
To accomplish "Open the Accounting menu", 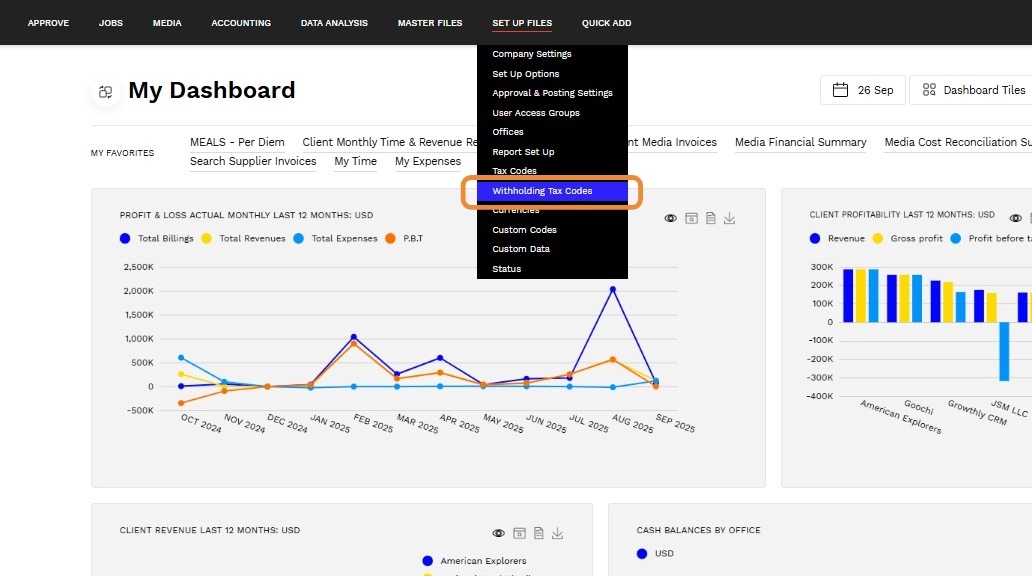I will click(x=241, y=23).
